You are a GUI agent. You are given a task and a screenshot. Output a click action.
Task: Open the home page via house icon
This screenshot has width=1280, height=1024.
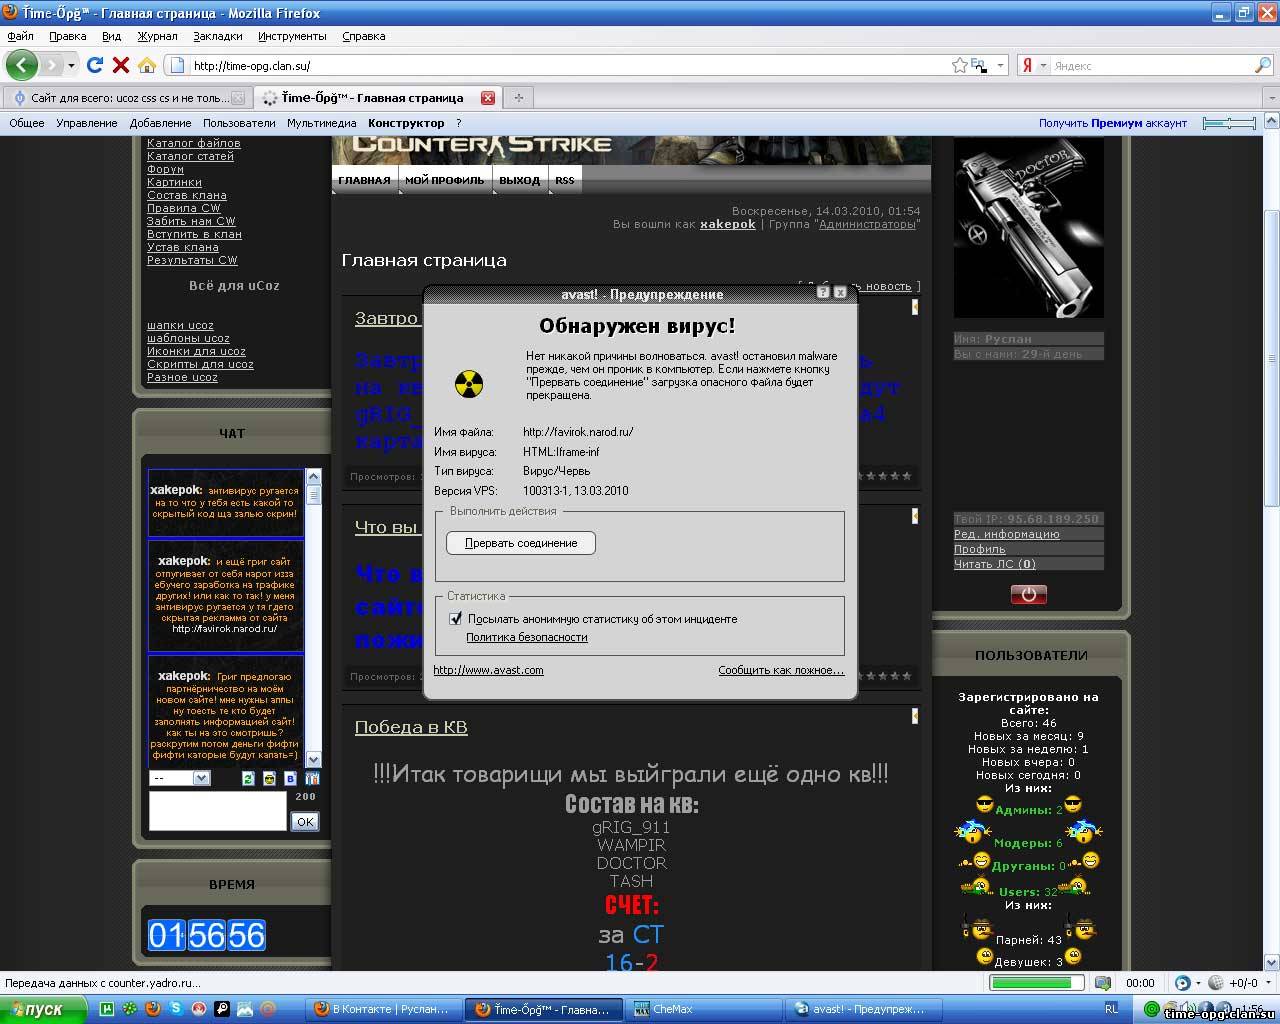coord(147,65)
